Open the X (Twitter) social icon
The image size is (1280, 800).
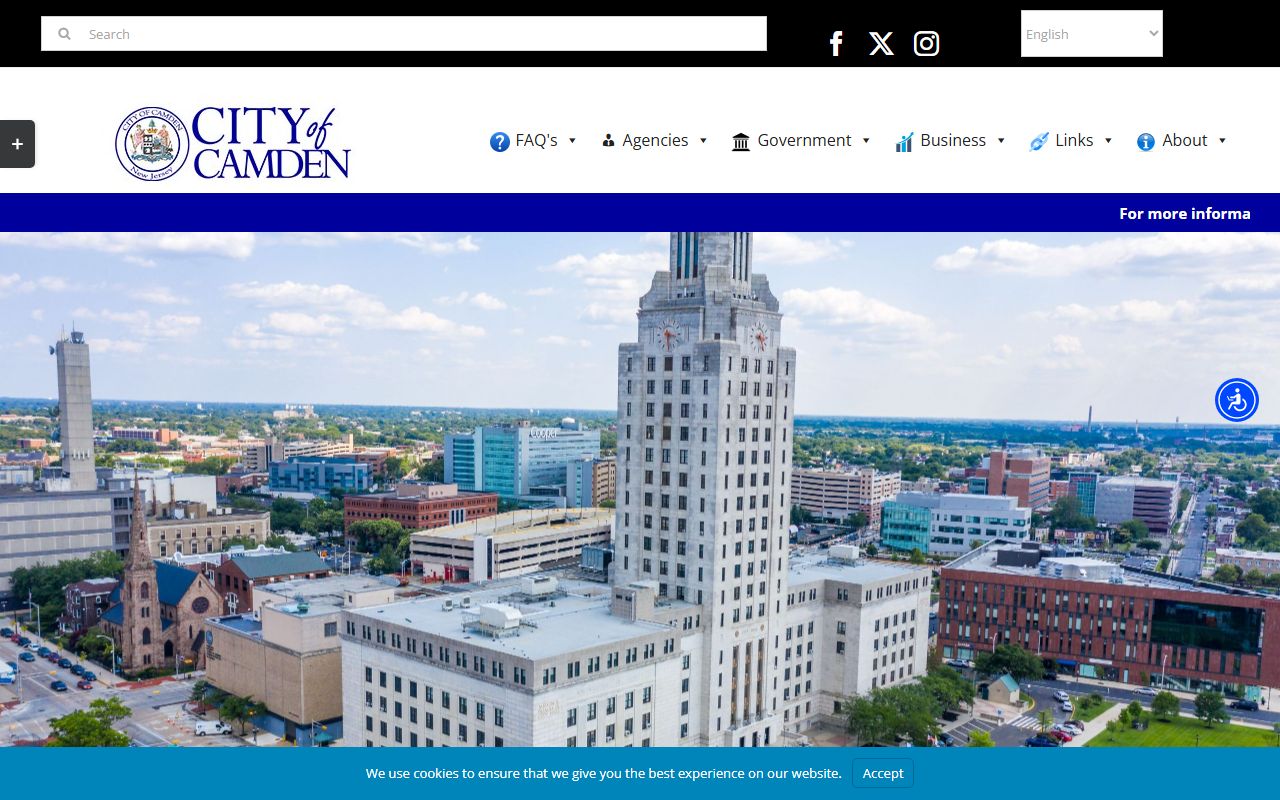pyautogui.click(x=881, y=43)
